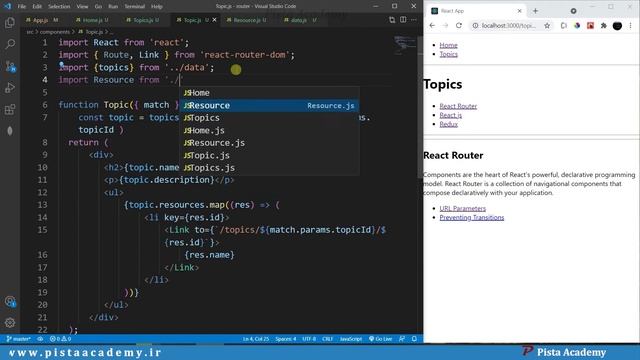Click Ln 4, Col 25 cursor position indicator
640x360 pixels.
click(x=256, y=339)
